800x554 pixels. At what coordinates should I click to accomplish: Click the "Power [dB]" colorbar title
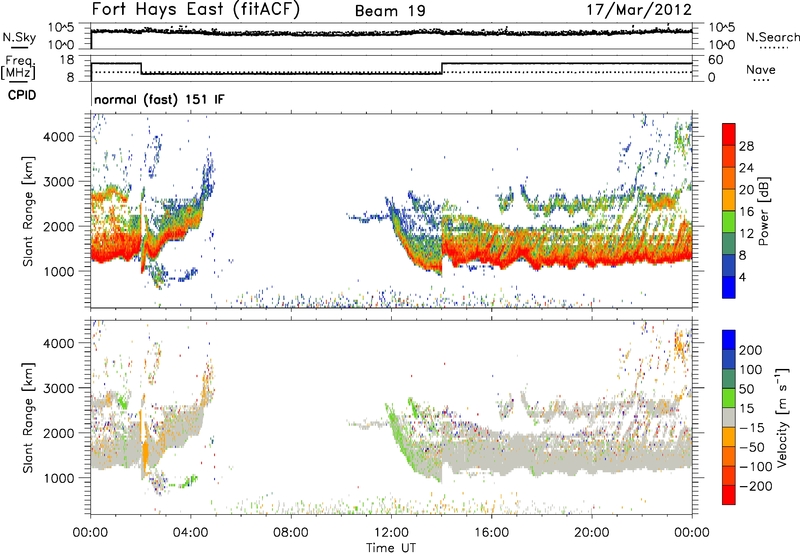pos(764,211)
